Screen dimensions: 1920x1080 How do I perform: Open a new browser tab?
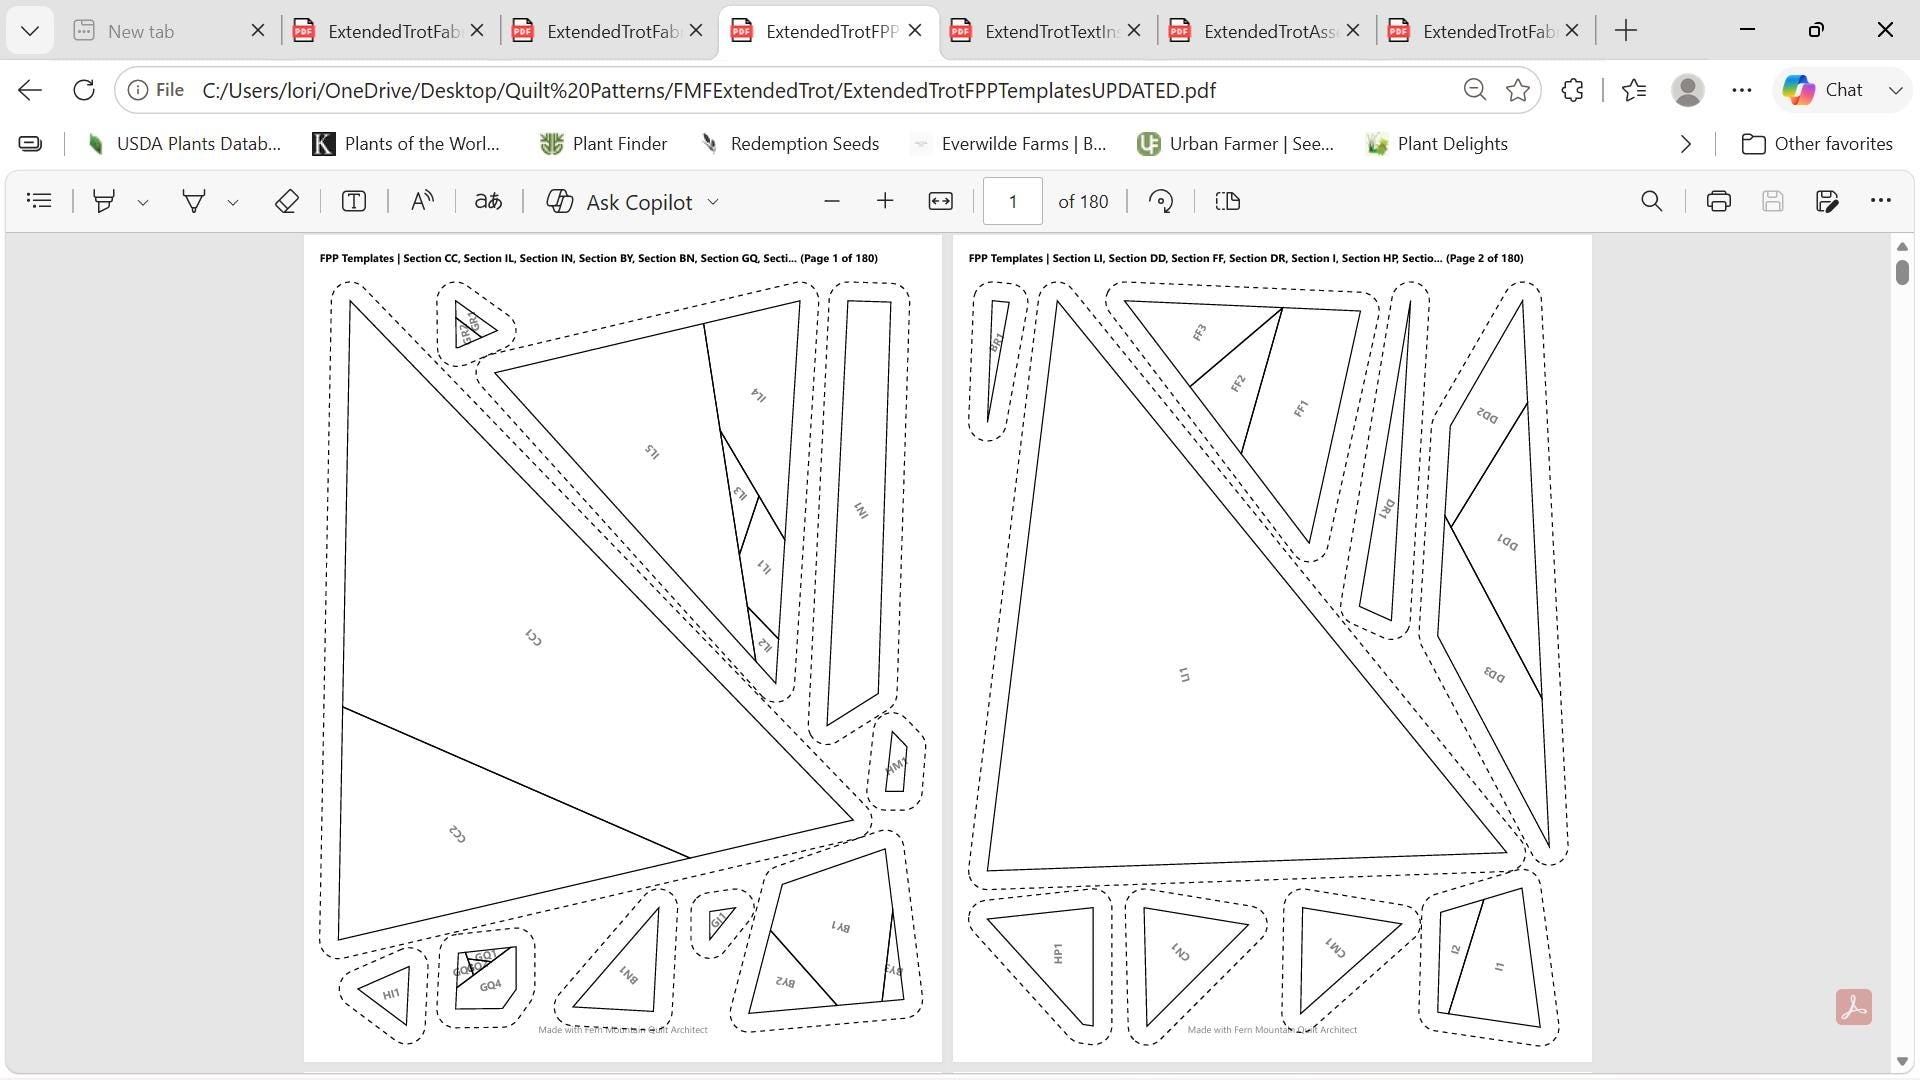tap(1626, 31)
